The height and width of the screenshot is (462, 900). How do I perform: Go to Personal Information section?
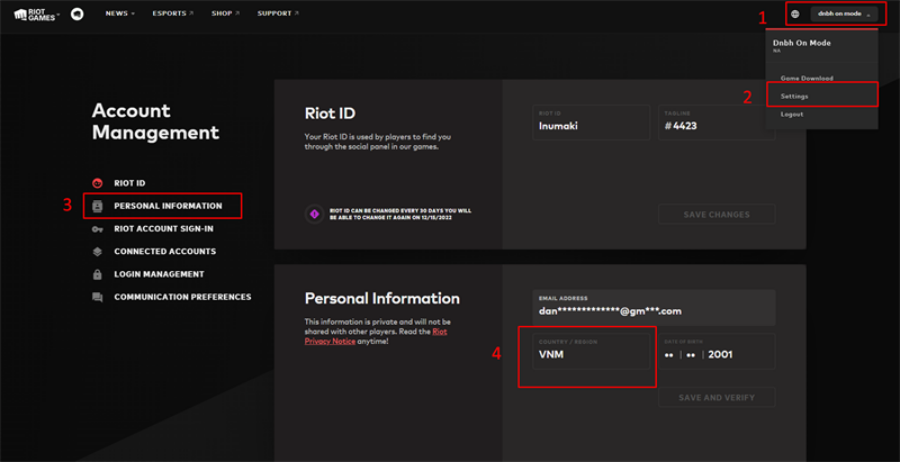coord(168,205)
